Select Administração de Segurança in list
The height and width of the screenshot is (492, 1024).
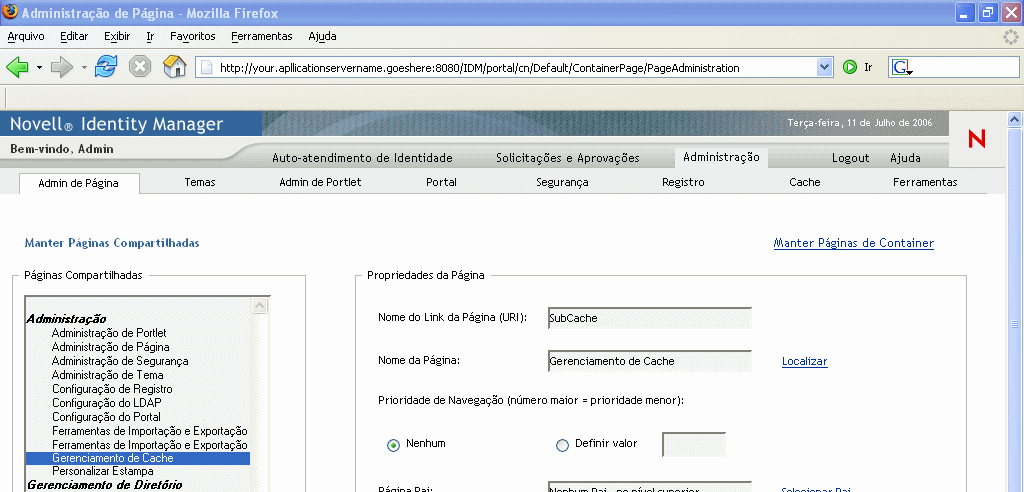pyautogui.click(x=120, y=361)
